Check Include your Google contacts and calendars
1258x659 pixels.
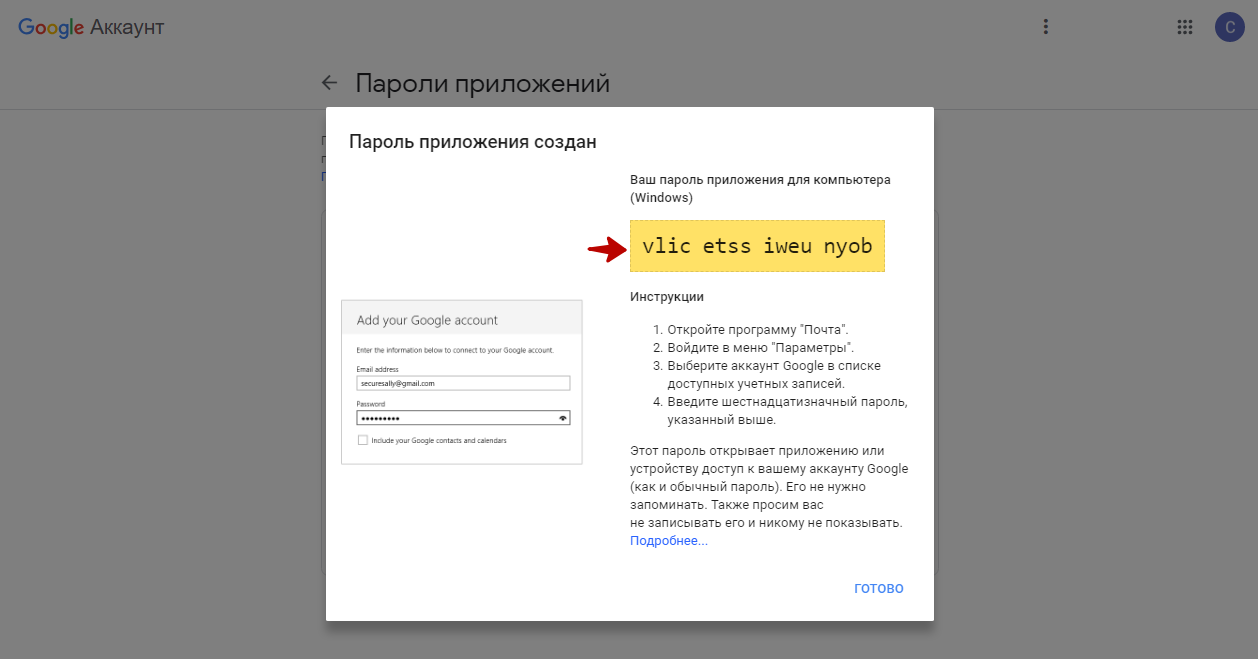coord(362,440)
